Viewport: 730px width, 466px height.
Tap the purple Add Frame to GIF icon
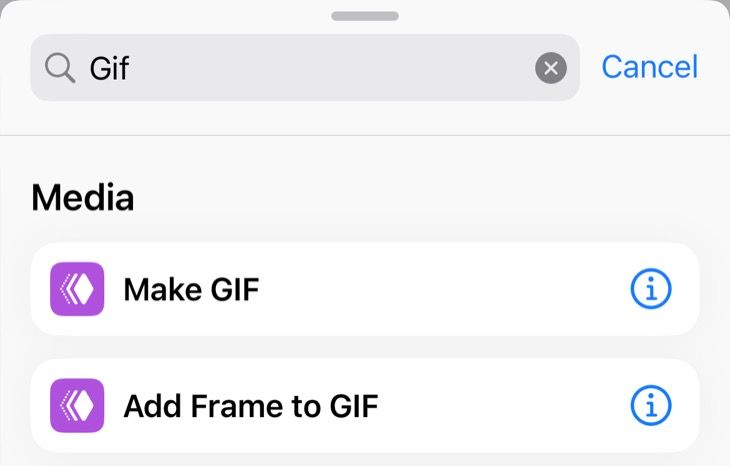pyautogui.click(x=77, y=405)
